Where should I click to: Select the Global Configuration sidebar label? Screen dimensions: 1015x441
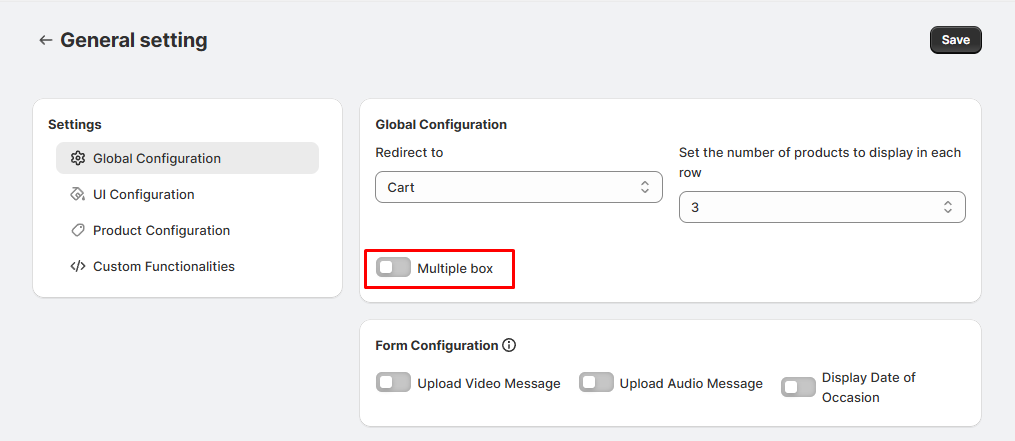point(157,158)
